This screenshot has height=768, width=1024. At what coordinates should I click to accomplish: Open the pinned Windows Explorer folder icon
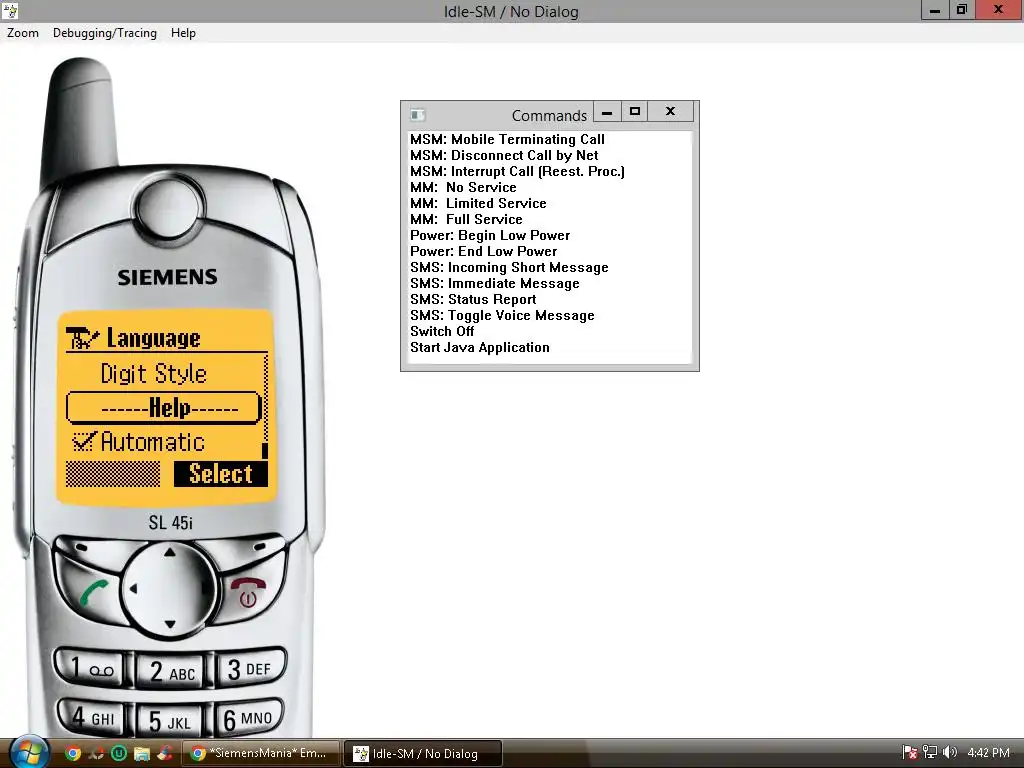click(142, 753)
